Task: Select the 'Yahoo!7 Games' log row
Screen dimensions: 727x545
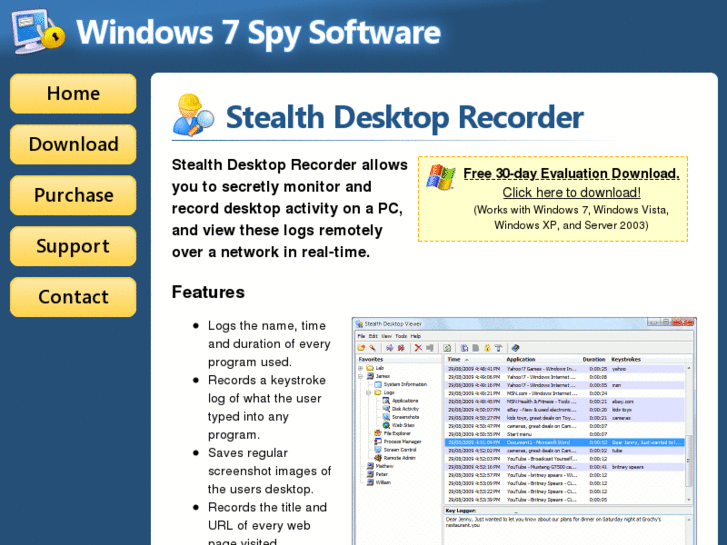Action: tap(564, 369)
